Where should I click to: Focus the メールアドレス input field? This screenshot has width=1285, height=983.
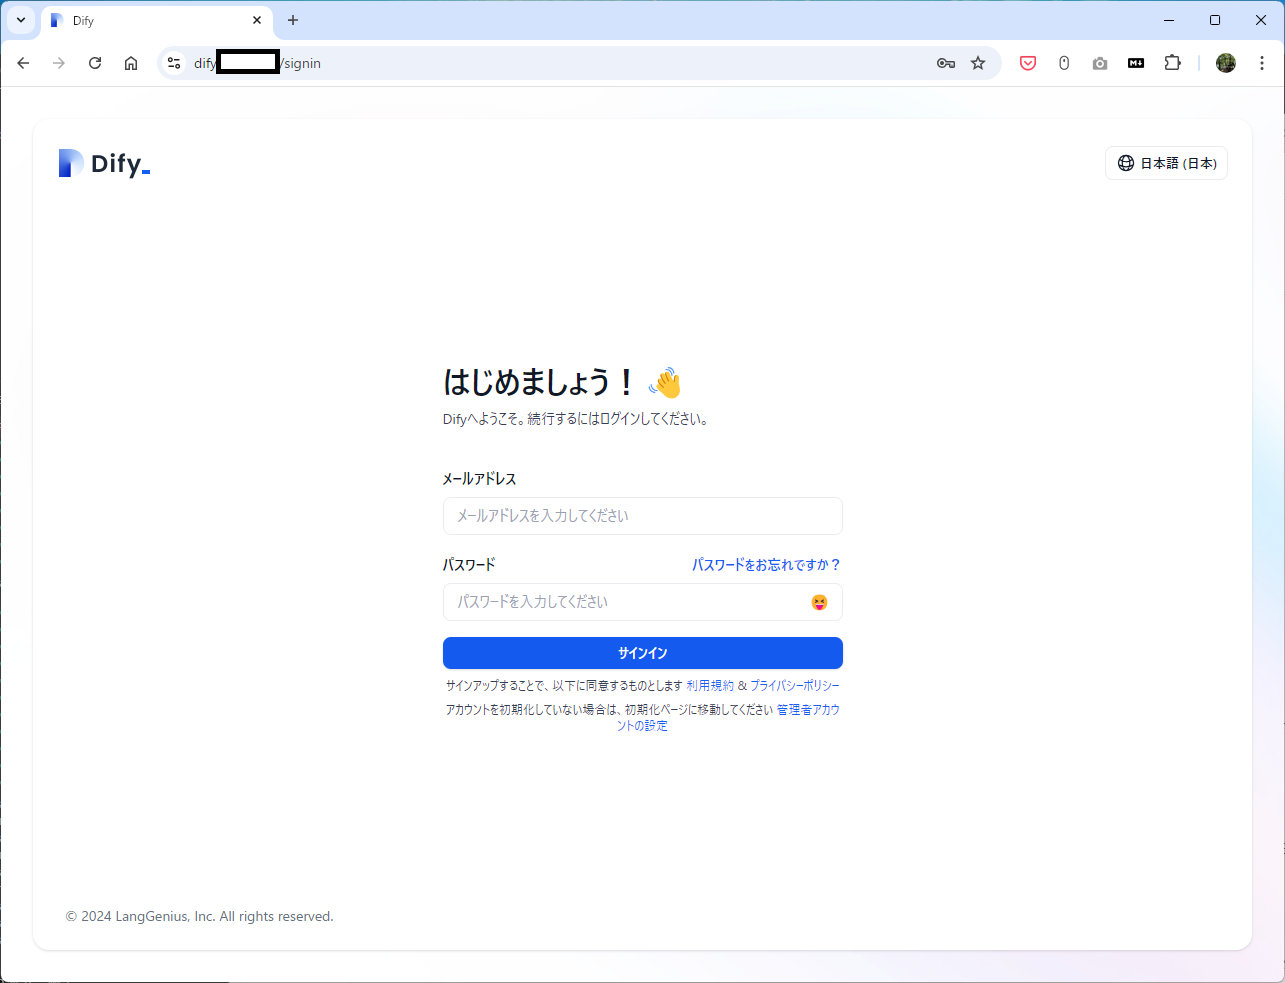tap(643, 516)
